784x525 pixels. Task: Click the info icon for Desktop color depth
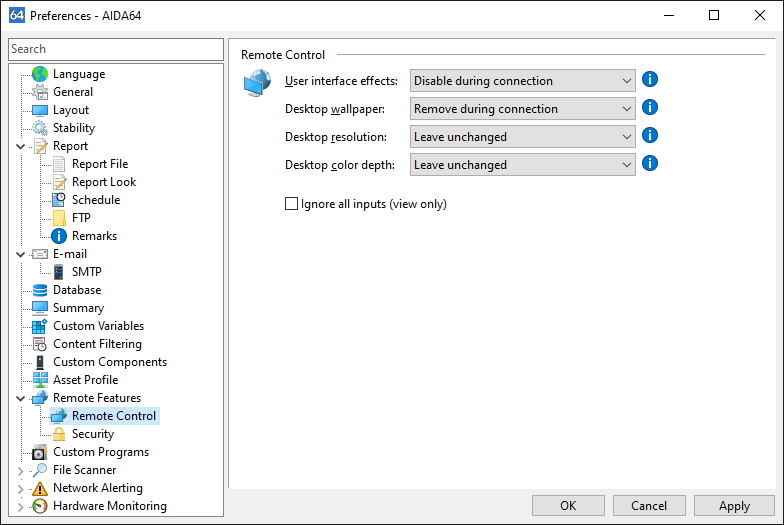tap(650, 164)
